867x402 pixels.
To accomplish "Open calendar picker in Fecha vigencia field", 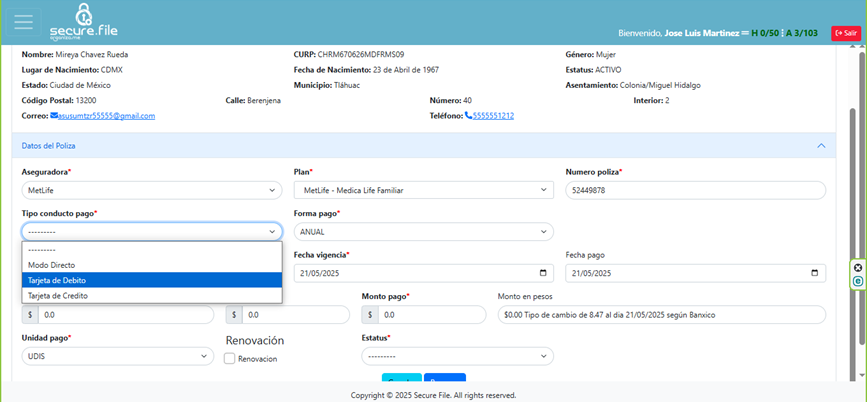I will (543, 273).
